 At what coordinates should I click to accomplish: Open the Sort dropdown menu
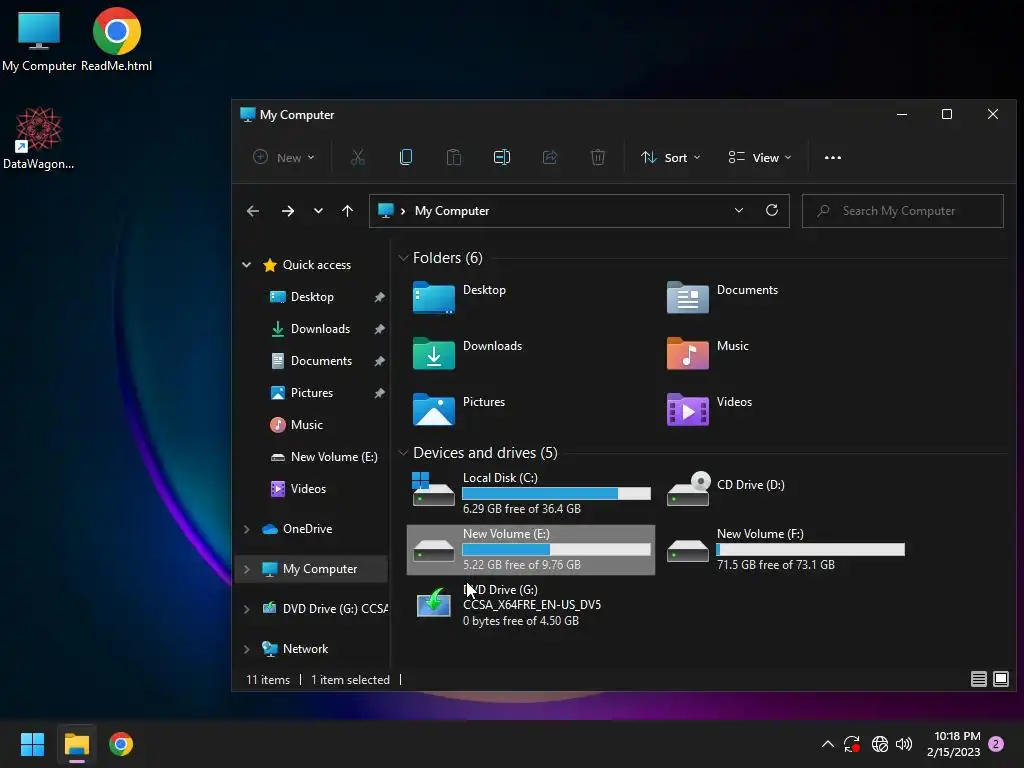pos(671,157)
